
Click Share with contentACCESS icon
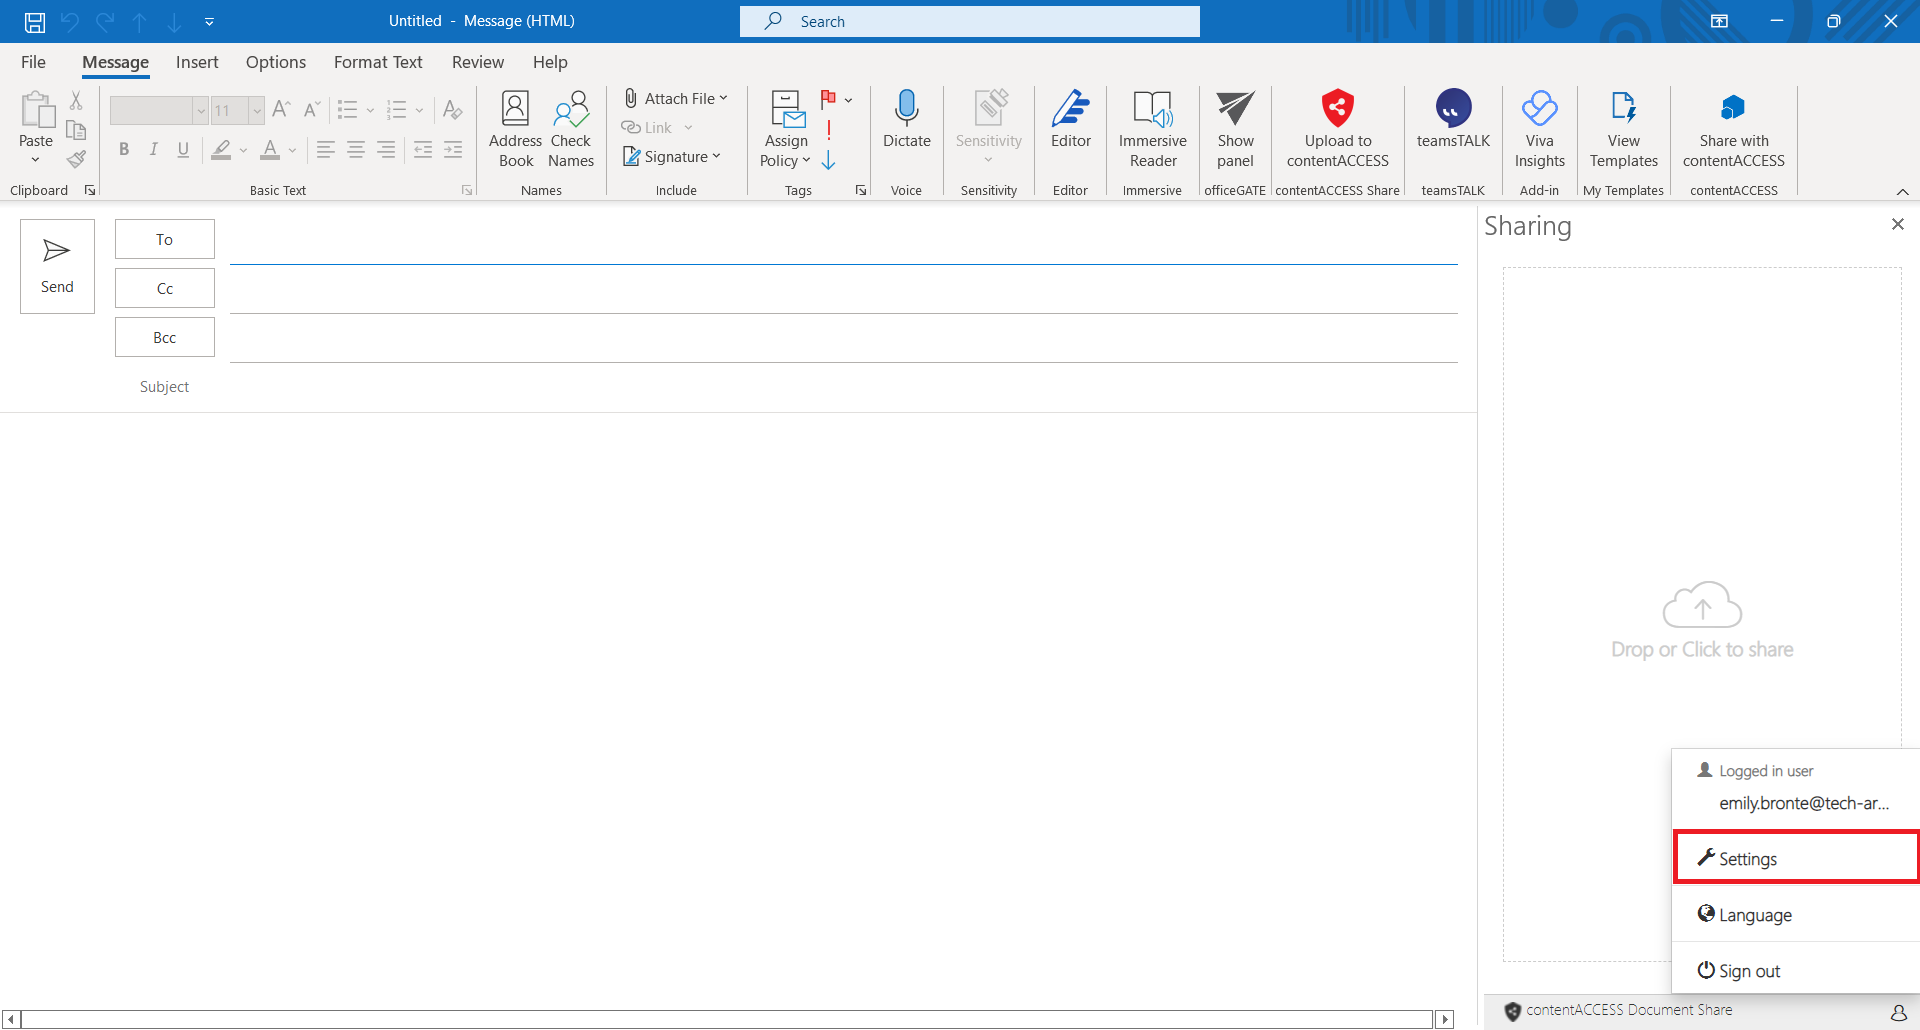[1732, 110]
